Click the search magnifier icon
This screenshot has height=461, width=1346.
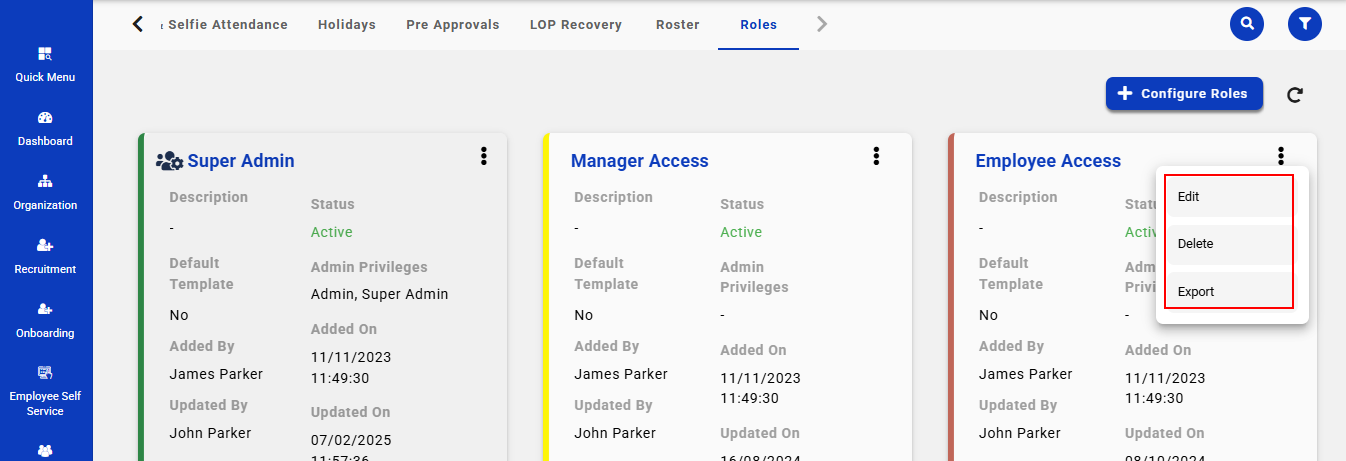coord(1246,23)
